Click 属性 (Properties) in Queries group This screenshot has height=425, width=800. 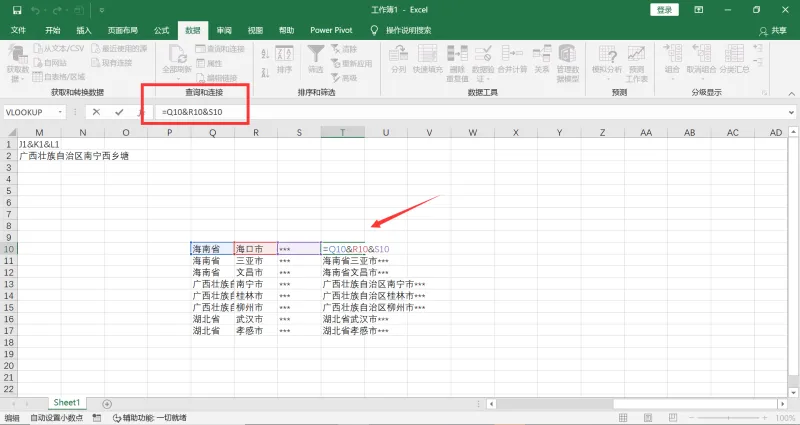pyautogui.click(x=209, y=63)
